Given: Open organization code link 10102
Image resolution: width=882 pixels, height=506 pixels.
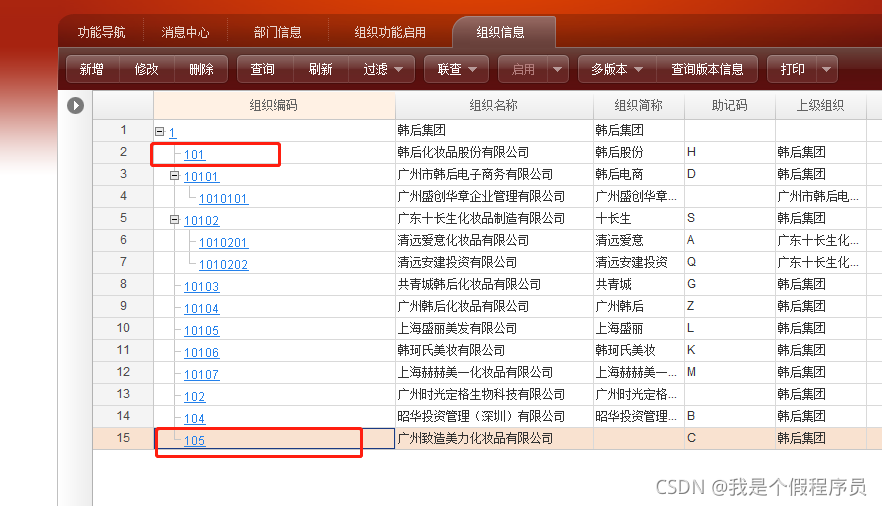Looking at the screenshot, I should (201, 220).
